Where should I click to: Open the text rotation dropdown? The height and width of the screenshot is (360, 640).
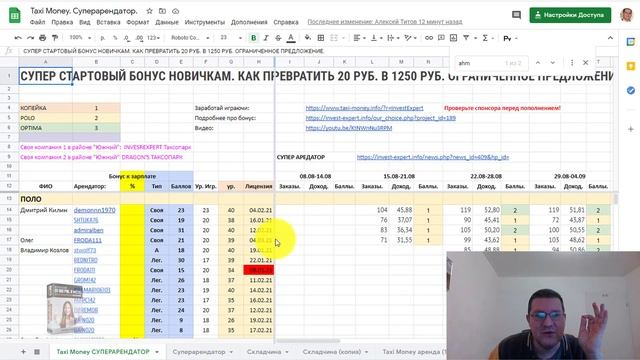410,38
